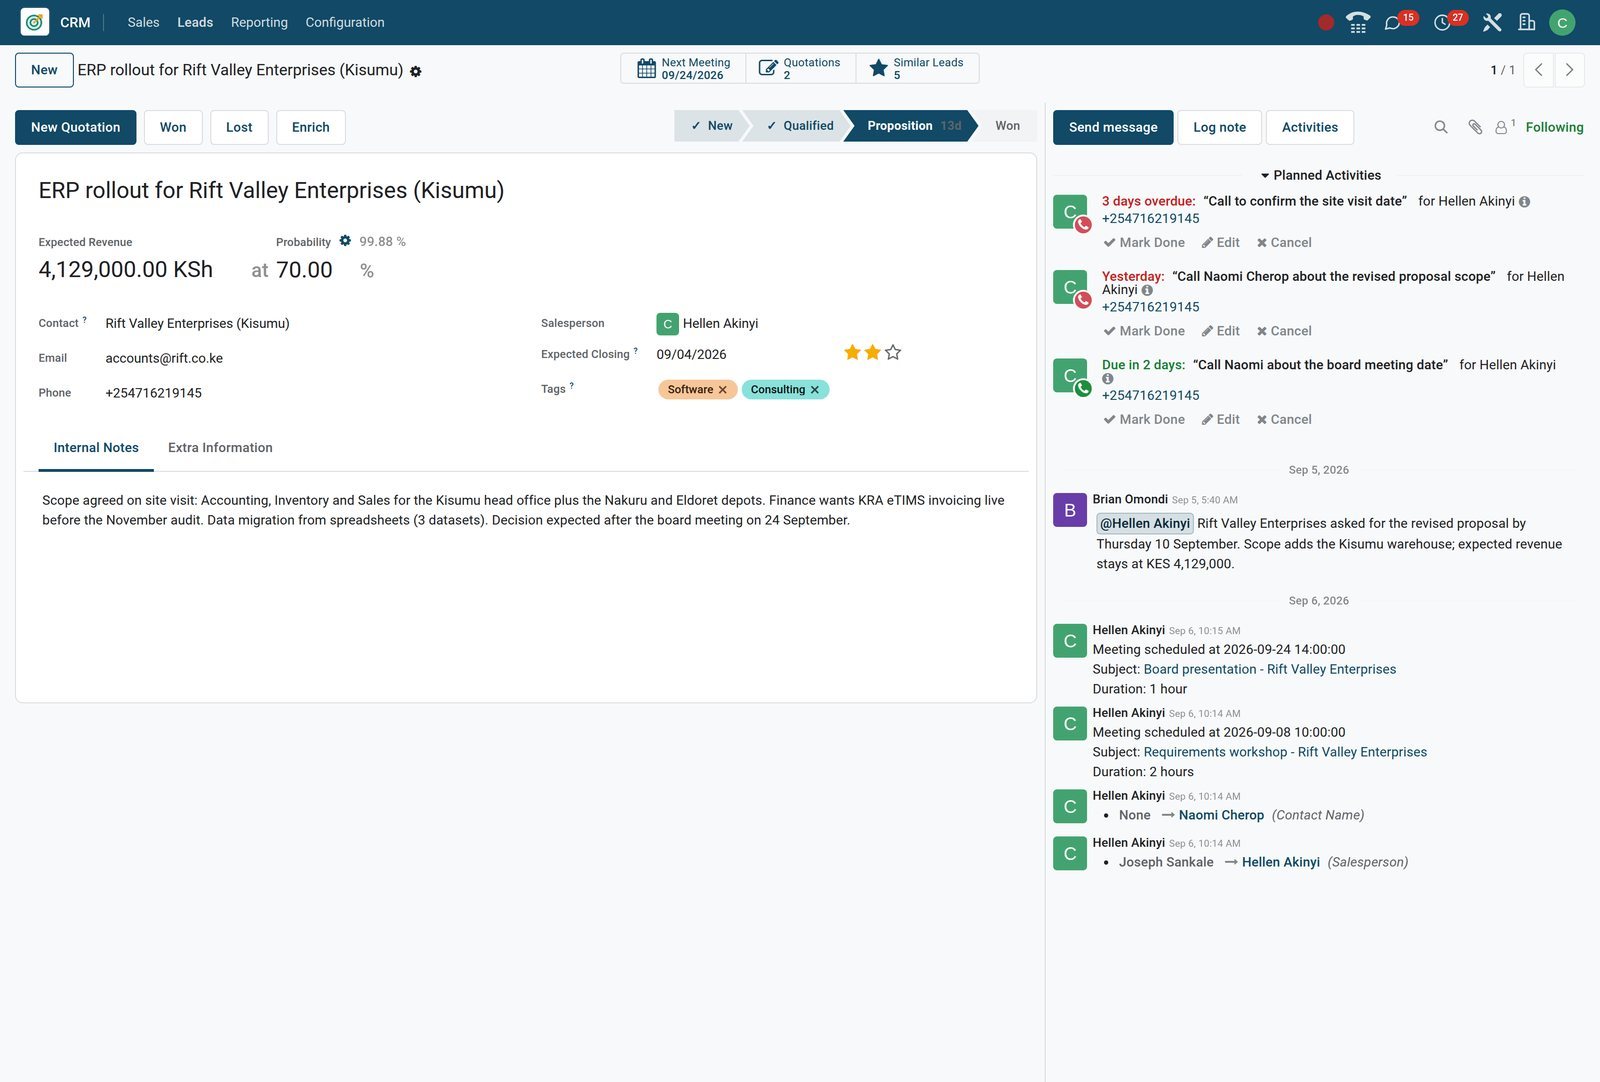This screenshot has width=1600, height=1082.
Task: Set priority to the third star
Action: click(x=893, y=352)
